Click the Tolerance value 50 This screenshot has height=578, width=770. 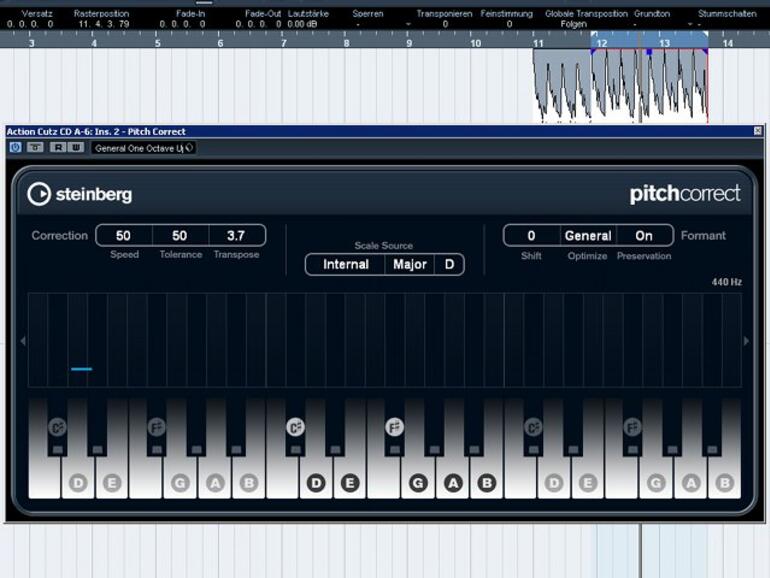[x=180, y=236]
